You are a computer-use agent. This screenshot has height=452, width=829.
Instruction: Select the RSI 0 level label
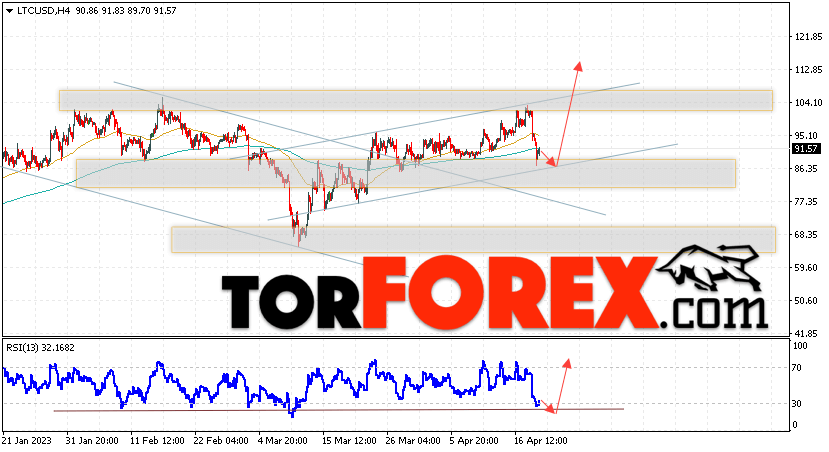pos(796,425)
